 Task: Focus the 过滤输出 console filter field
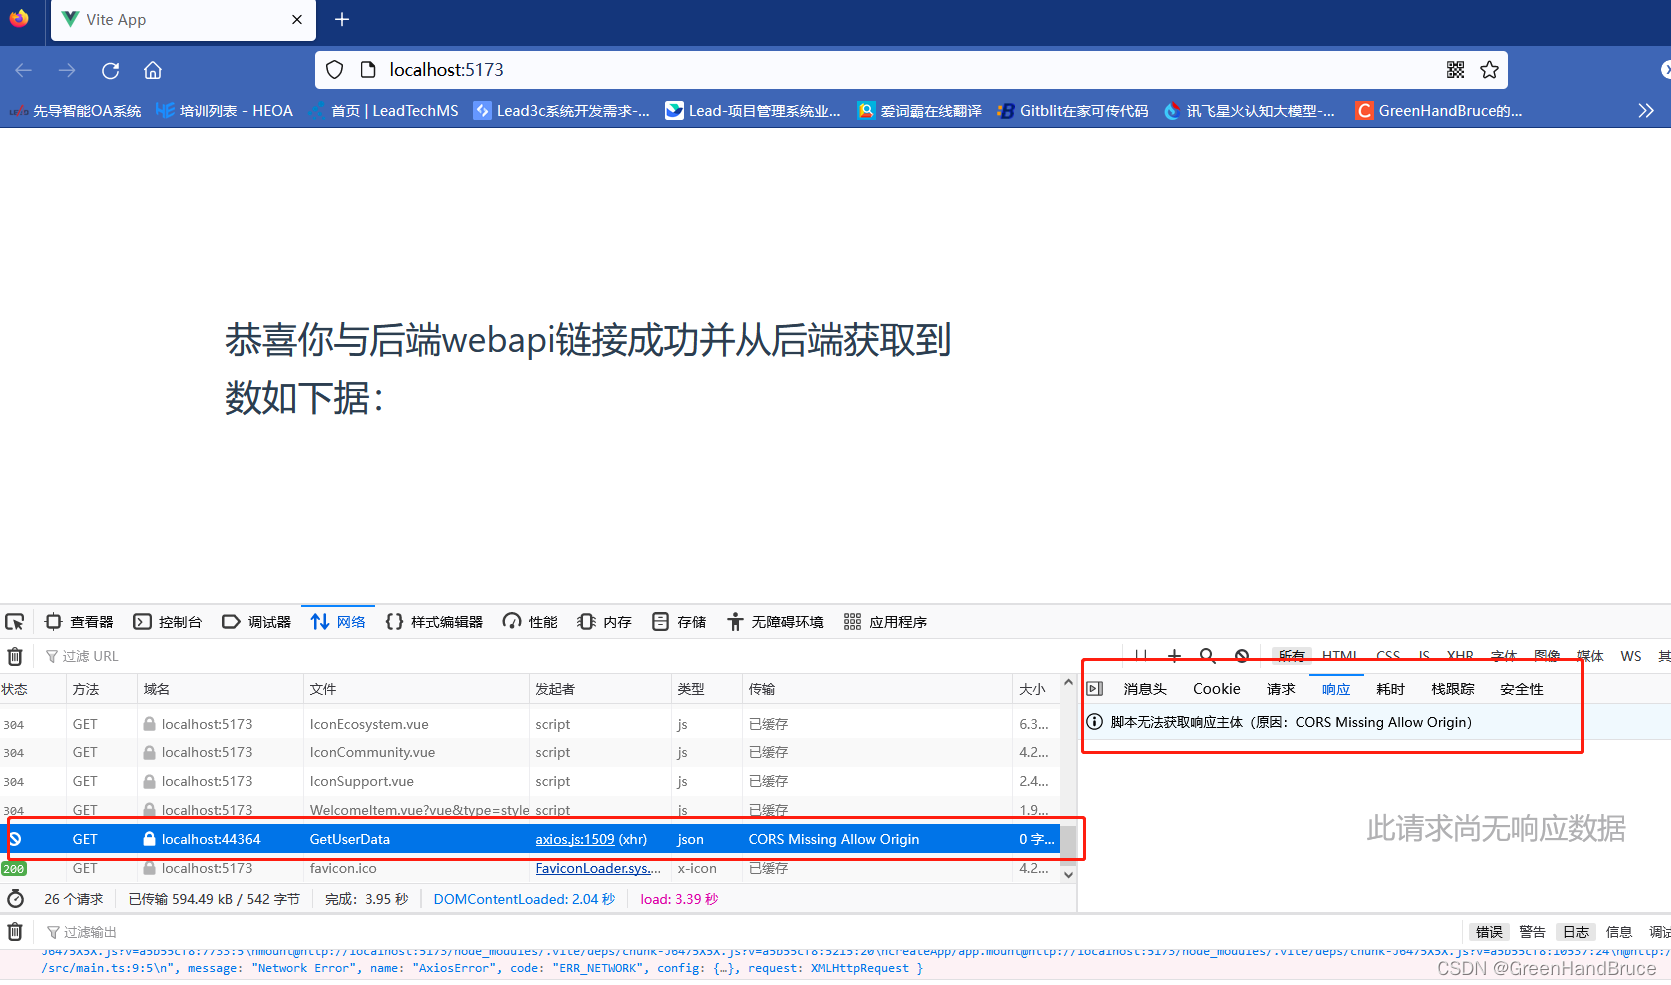(x=750, y=932)
